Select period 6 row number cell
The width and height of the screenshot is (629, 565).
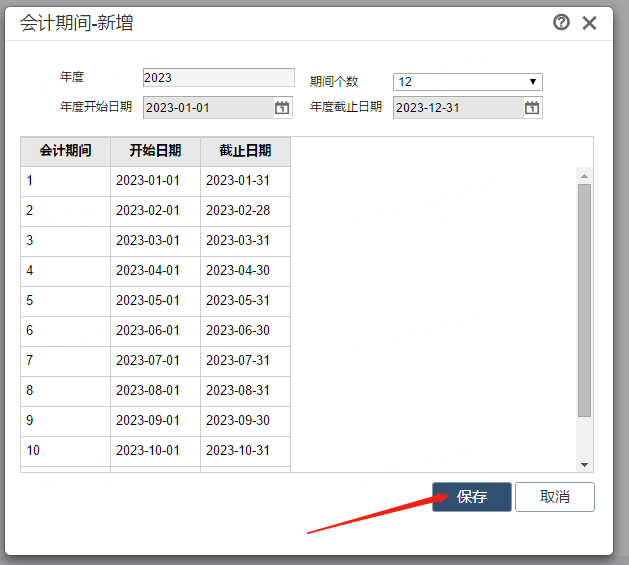point(65,331)
